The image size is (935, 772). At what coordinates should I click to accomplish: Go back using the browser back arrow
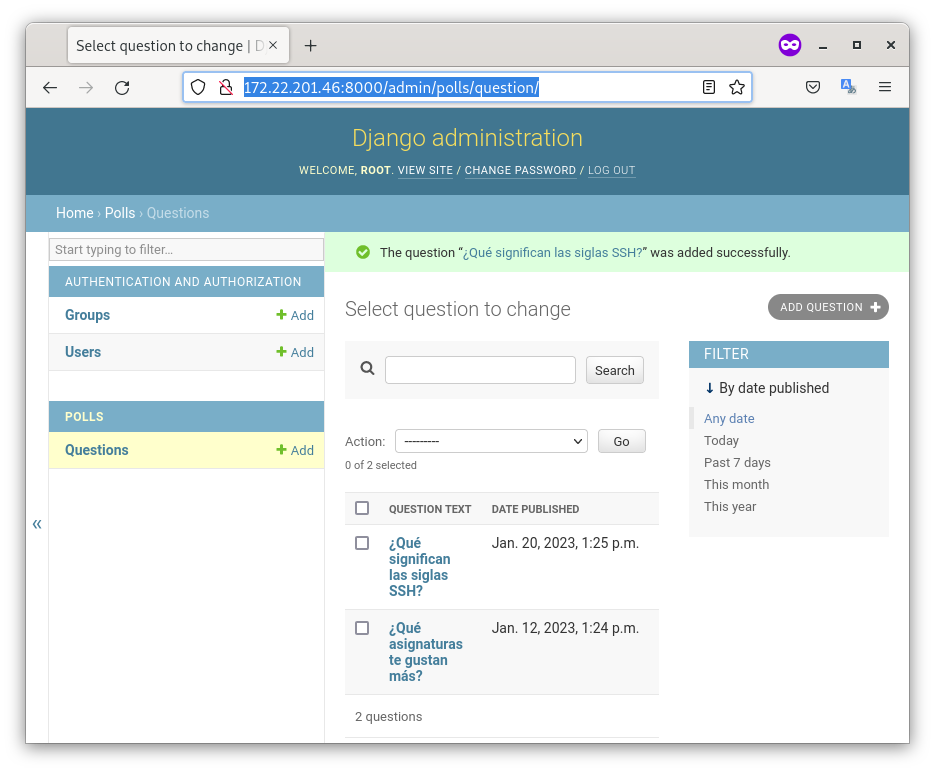[x=50, y=88]
